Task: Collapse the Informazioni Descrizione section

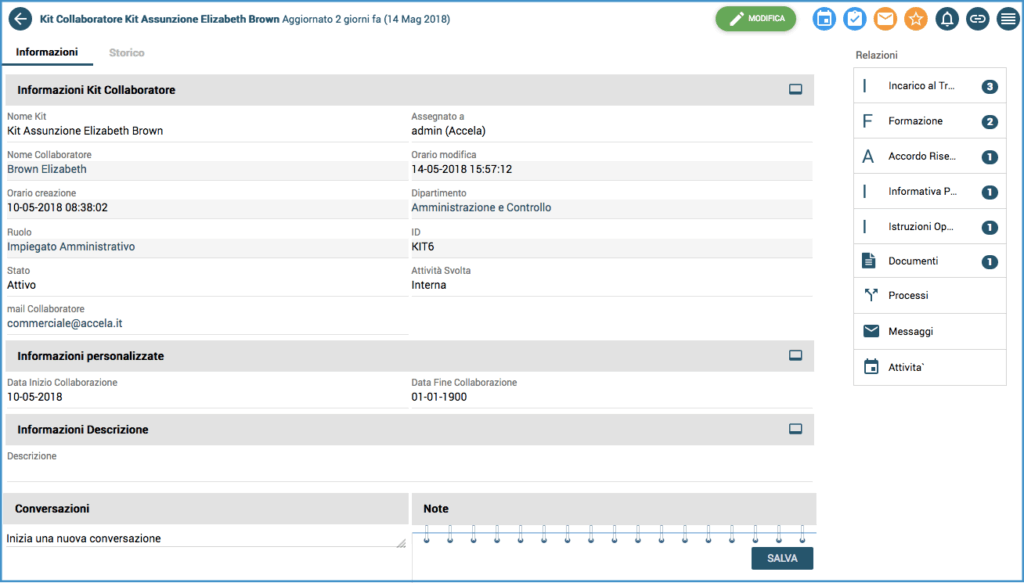Action: [x=796, y=429]
